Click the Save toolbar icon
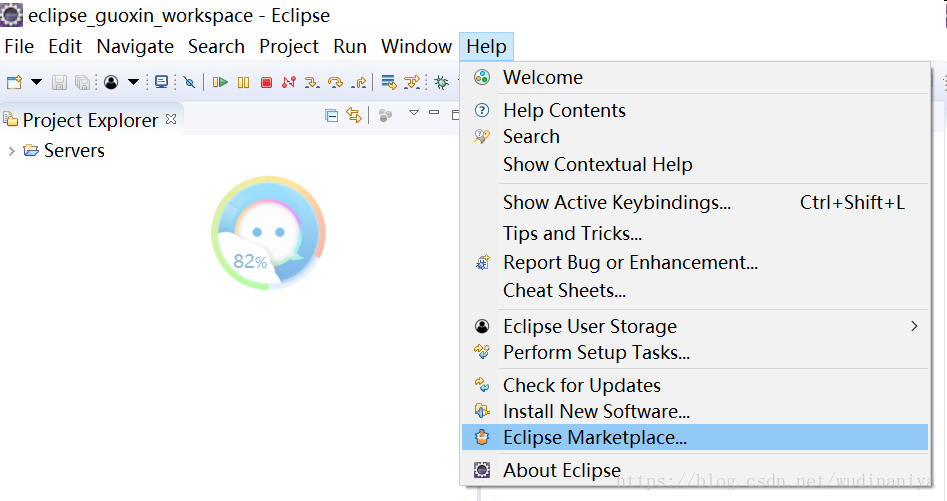 (x=59, y=82)
